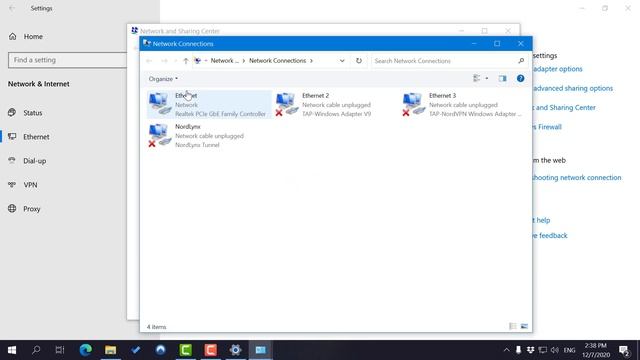Open Dial-up in Settings sidebar
Screen dimensions: 640x360
point(35,161)
